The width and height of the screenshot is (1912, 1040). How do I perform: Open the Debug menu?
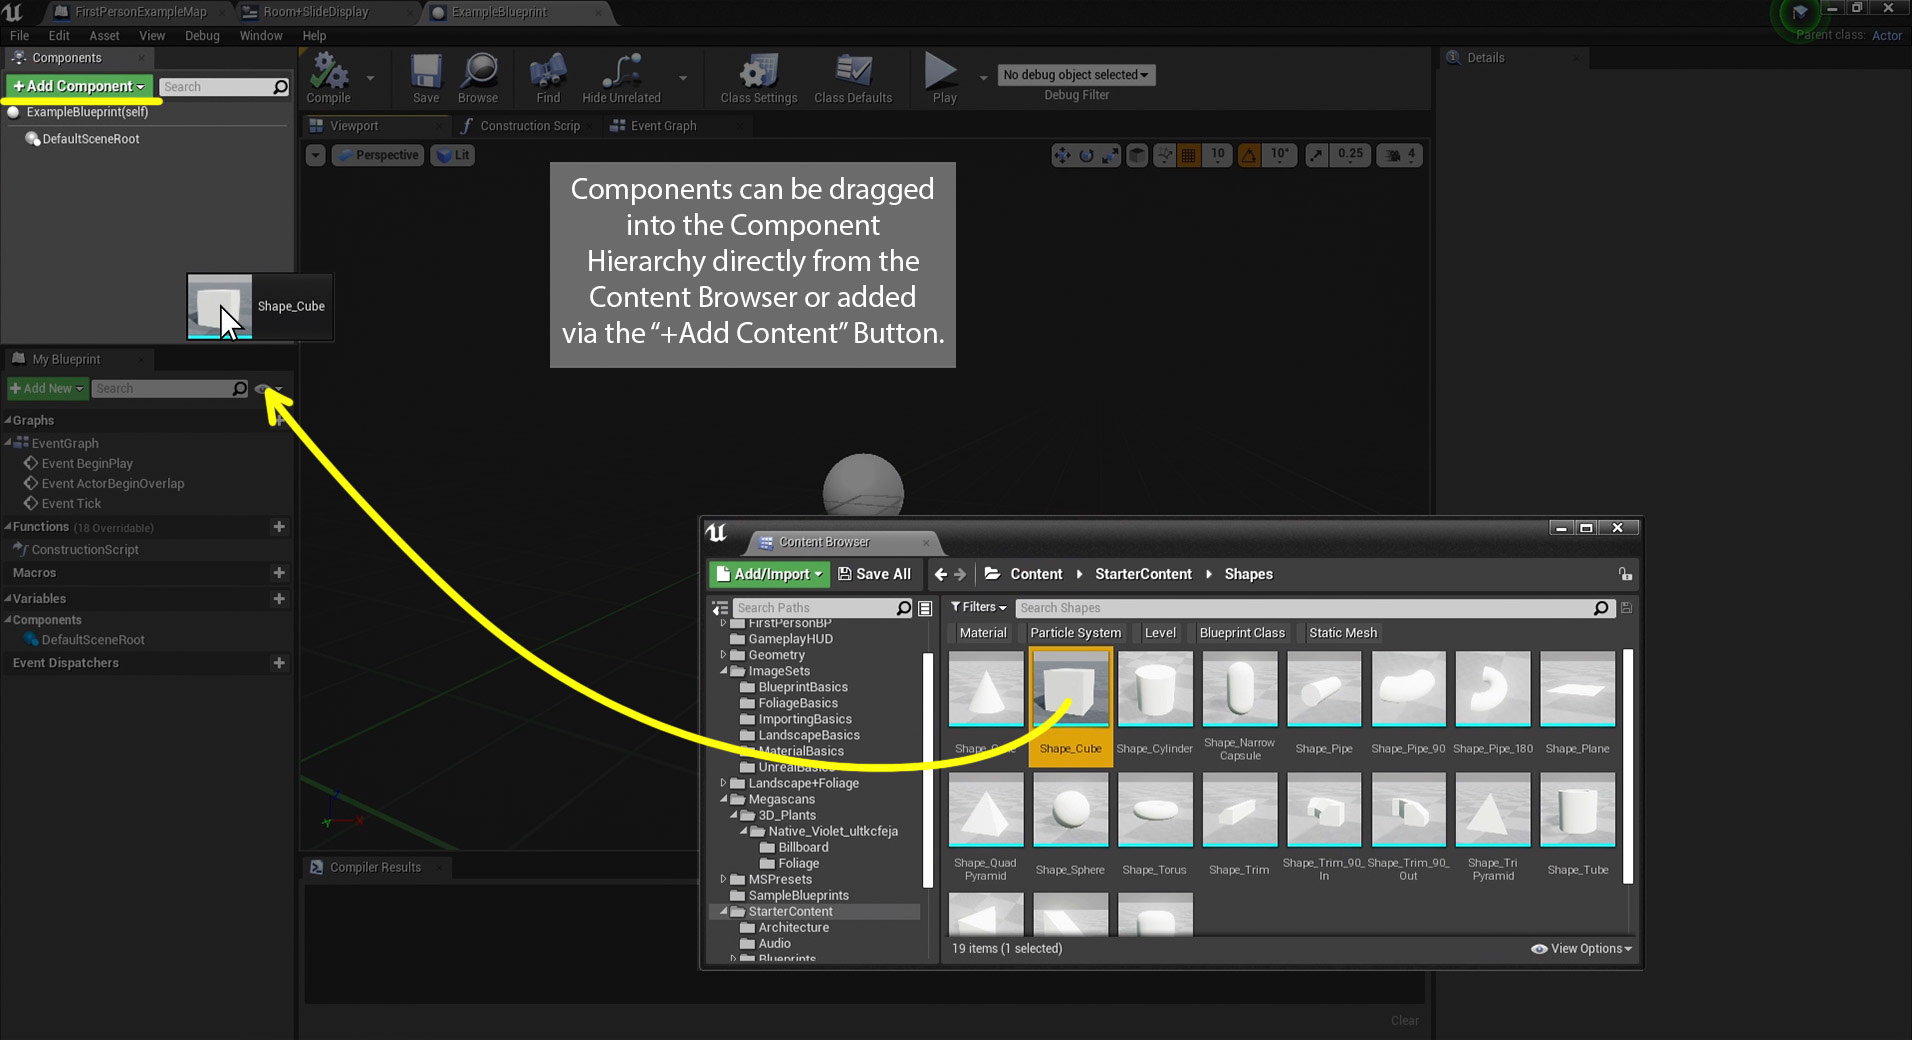coord(202,36)
